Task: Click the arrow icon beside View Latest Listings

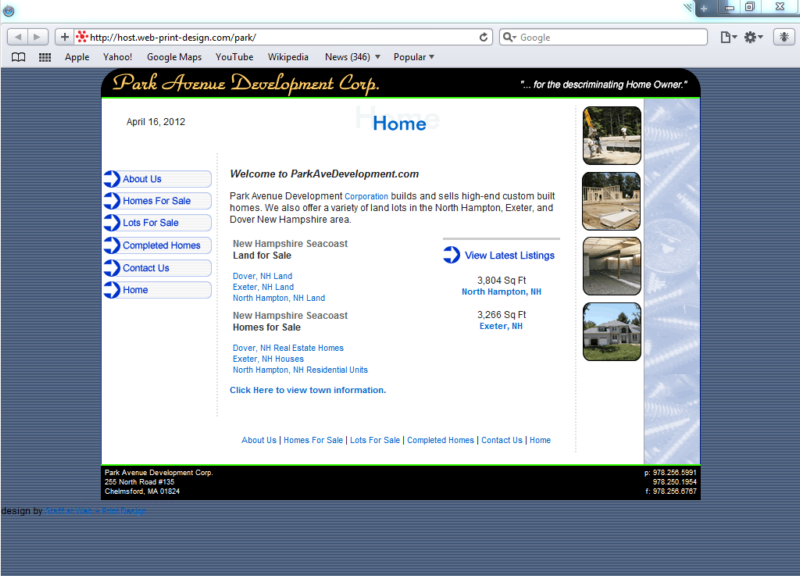Action: 452,255
